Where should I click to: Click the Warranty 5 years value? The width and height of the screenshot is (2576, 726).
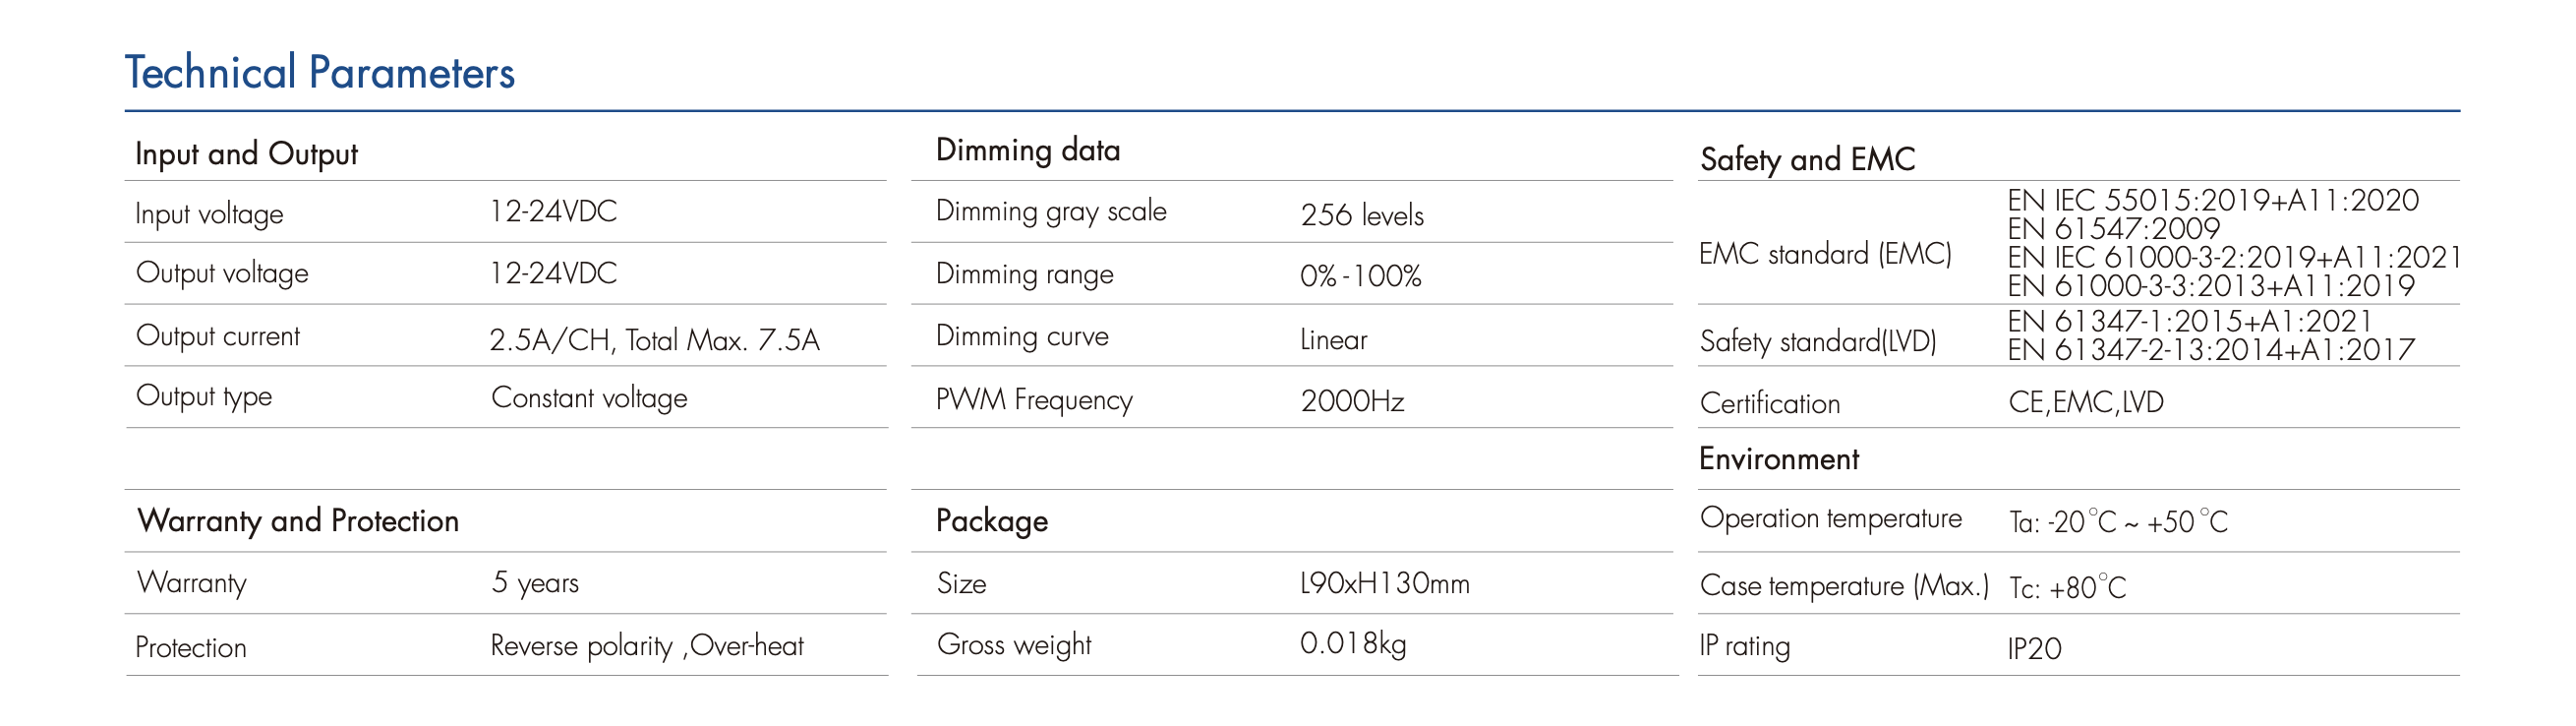coord(535,582)
